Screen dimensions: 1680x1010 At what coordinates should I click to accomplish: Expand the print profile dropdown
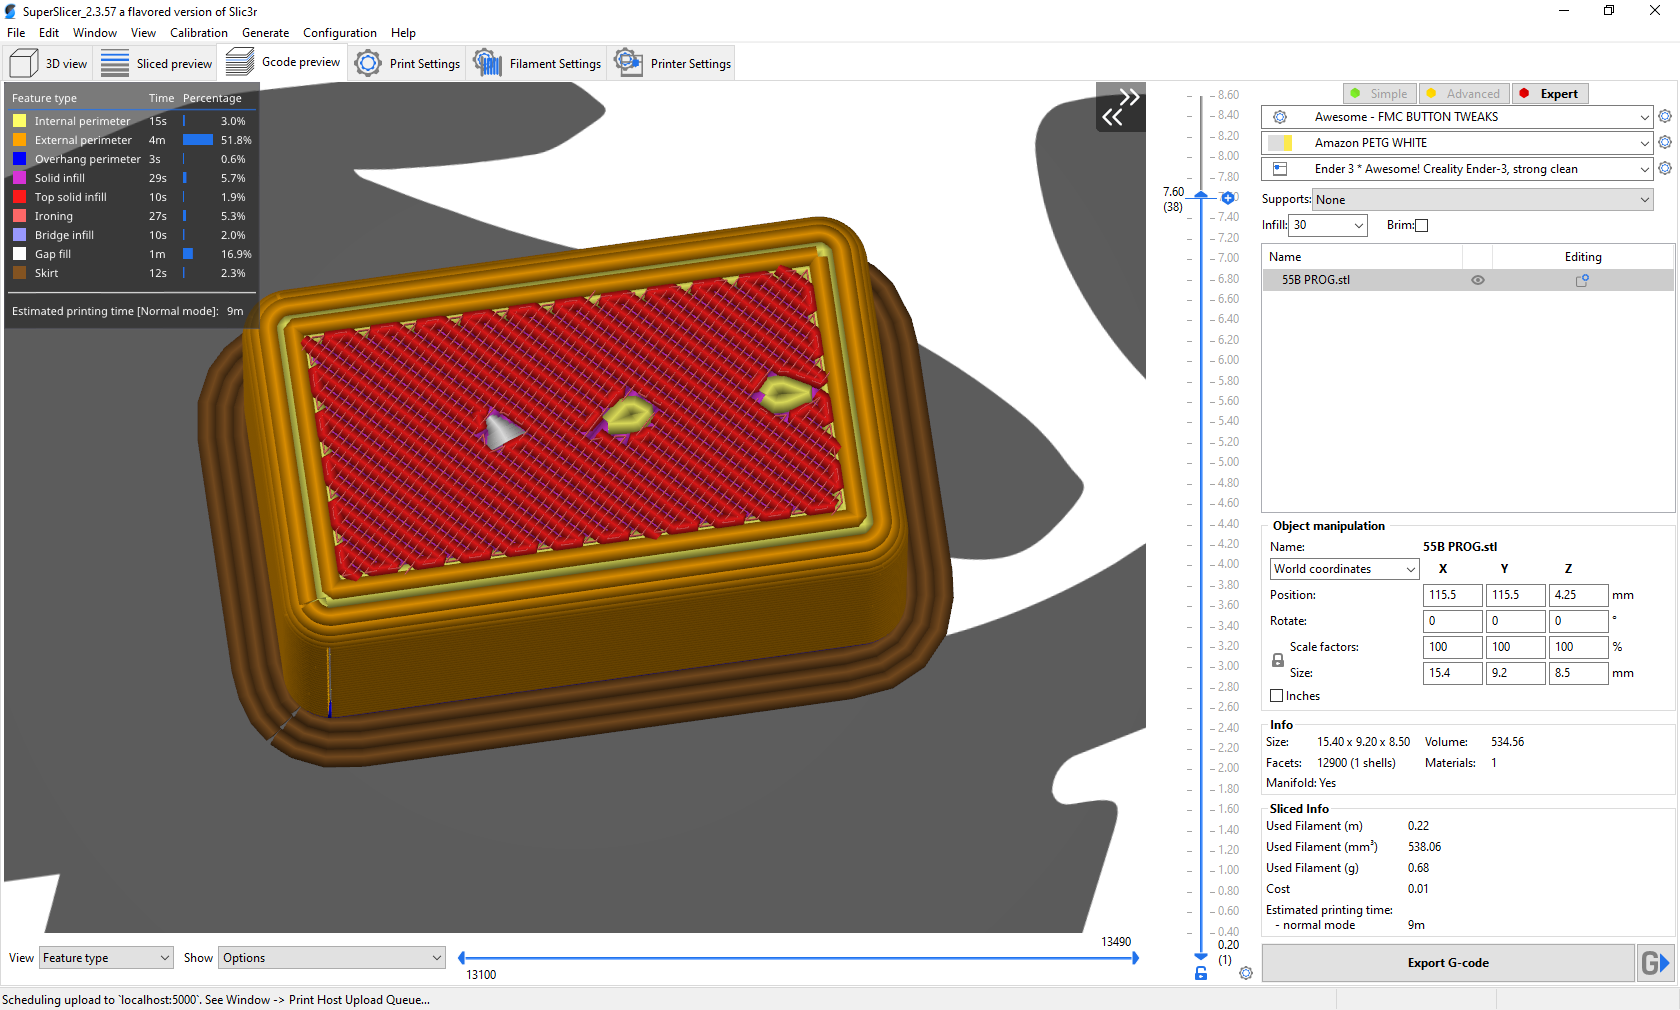click(x=1645, y=117)
